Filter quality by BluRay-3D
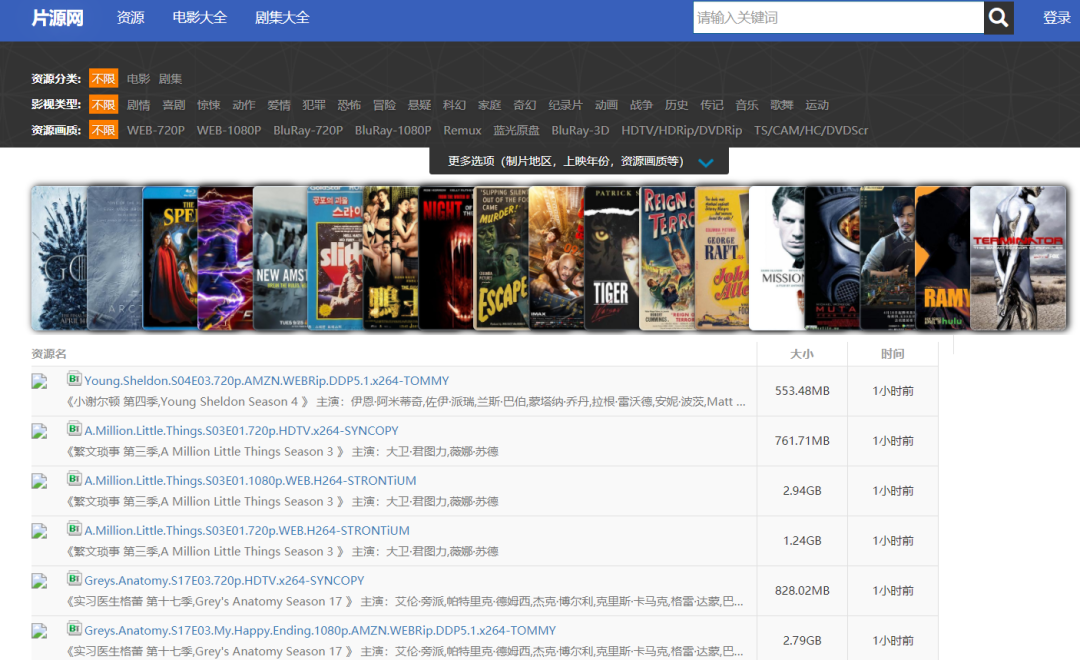Screen dimensions: 1080x660 pos(580,130)
